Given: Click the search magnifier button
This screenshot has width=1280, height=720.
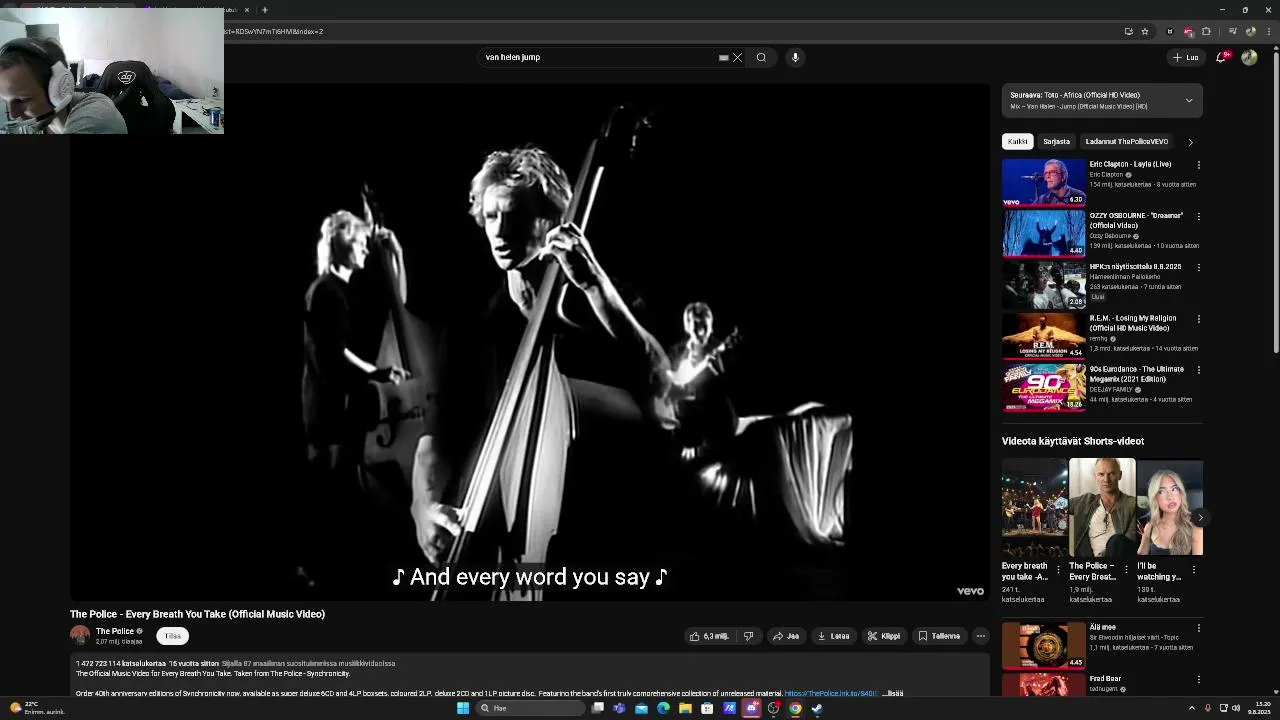Looking at the screenshot, I should (x=761, y=57).
